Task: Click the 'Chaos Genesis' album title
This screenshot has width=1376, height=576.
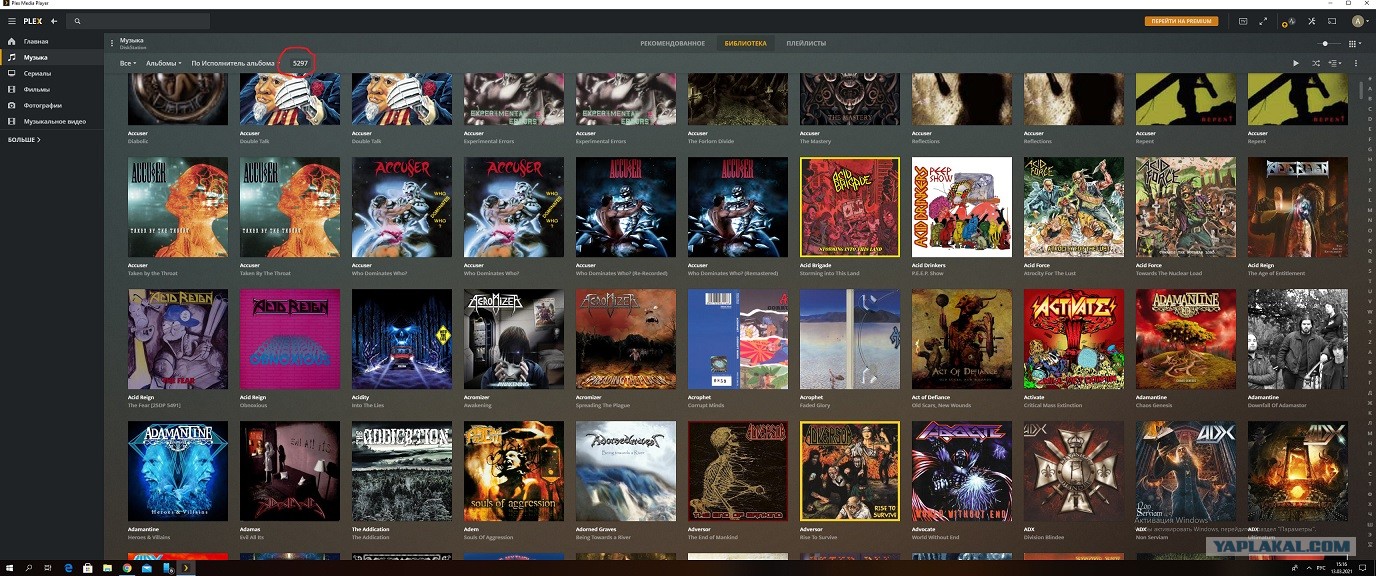Action: click(x=1155, y=405)
